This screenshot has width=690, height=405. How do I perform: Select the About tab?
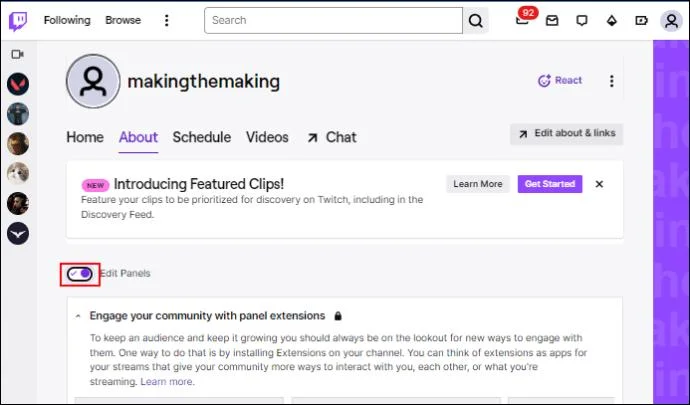tap(138, 137)
